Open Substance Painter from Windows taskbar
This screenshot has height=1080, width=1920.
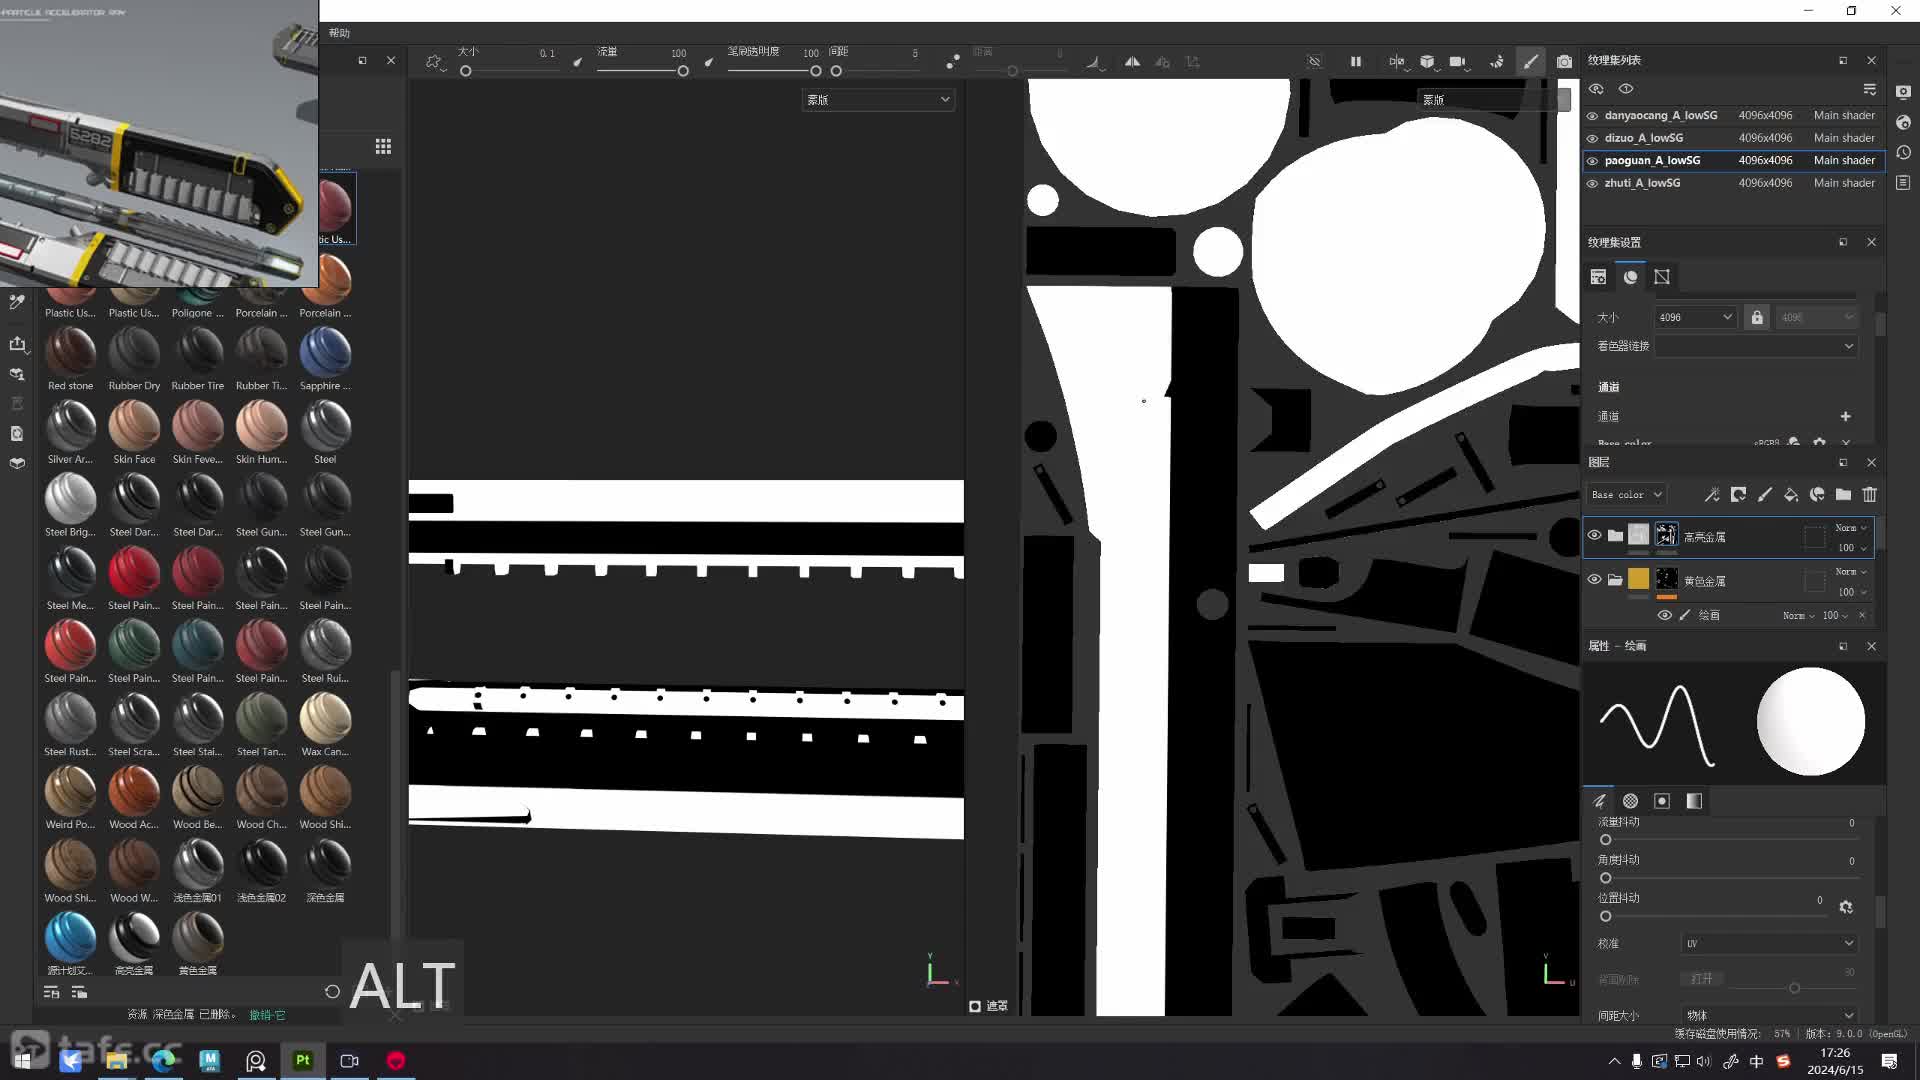point(302,1060)
